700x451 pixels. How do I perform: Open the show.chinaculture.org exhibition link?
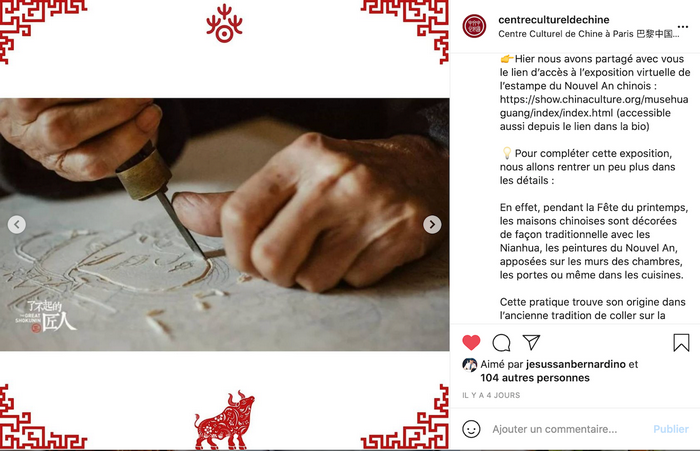[594, 106]
